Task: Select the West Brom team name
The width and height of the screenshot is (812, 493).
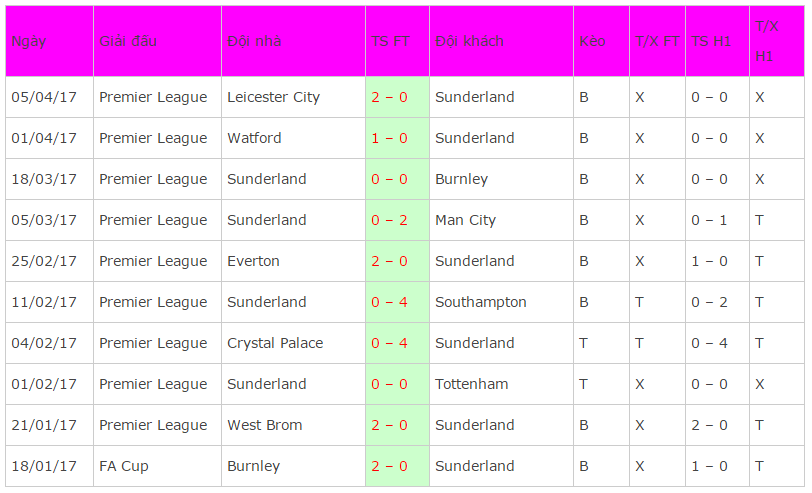Action: tap(265, 425)
